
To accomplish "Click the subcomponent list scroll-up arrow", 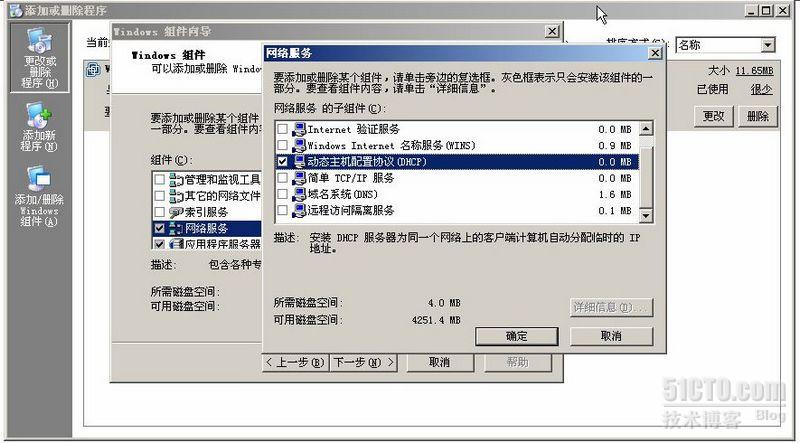I will click(x=646, y=129).
